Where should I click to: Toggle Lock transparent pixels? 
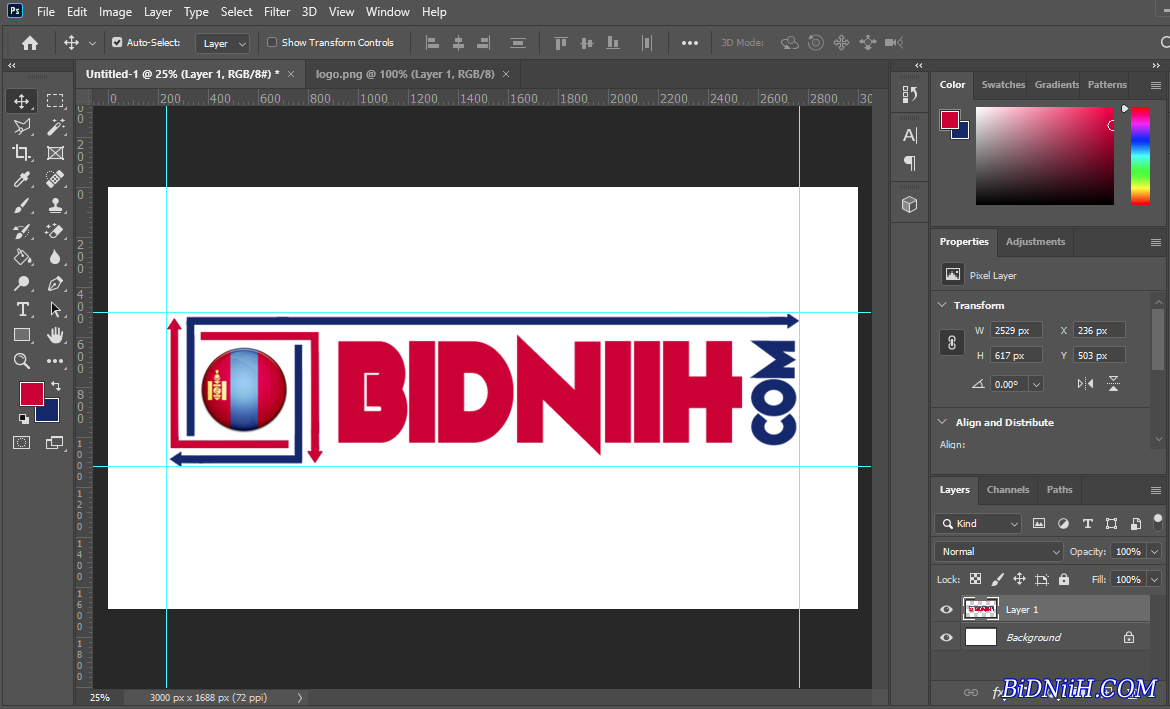tap(975, 579)
